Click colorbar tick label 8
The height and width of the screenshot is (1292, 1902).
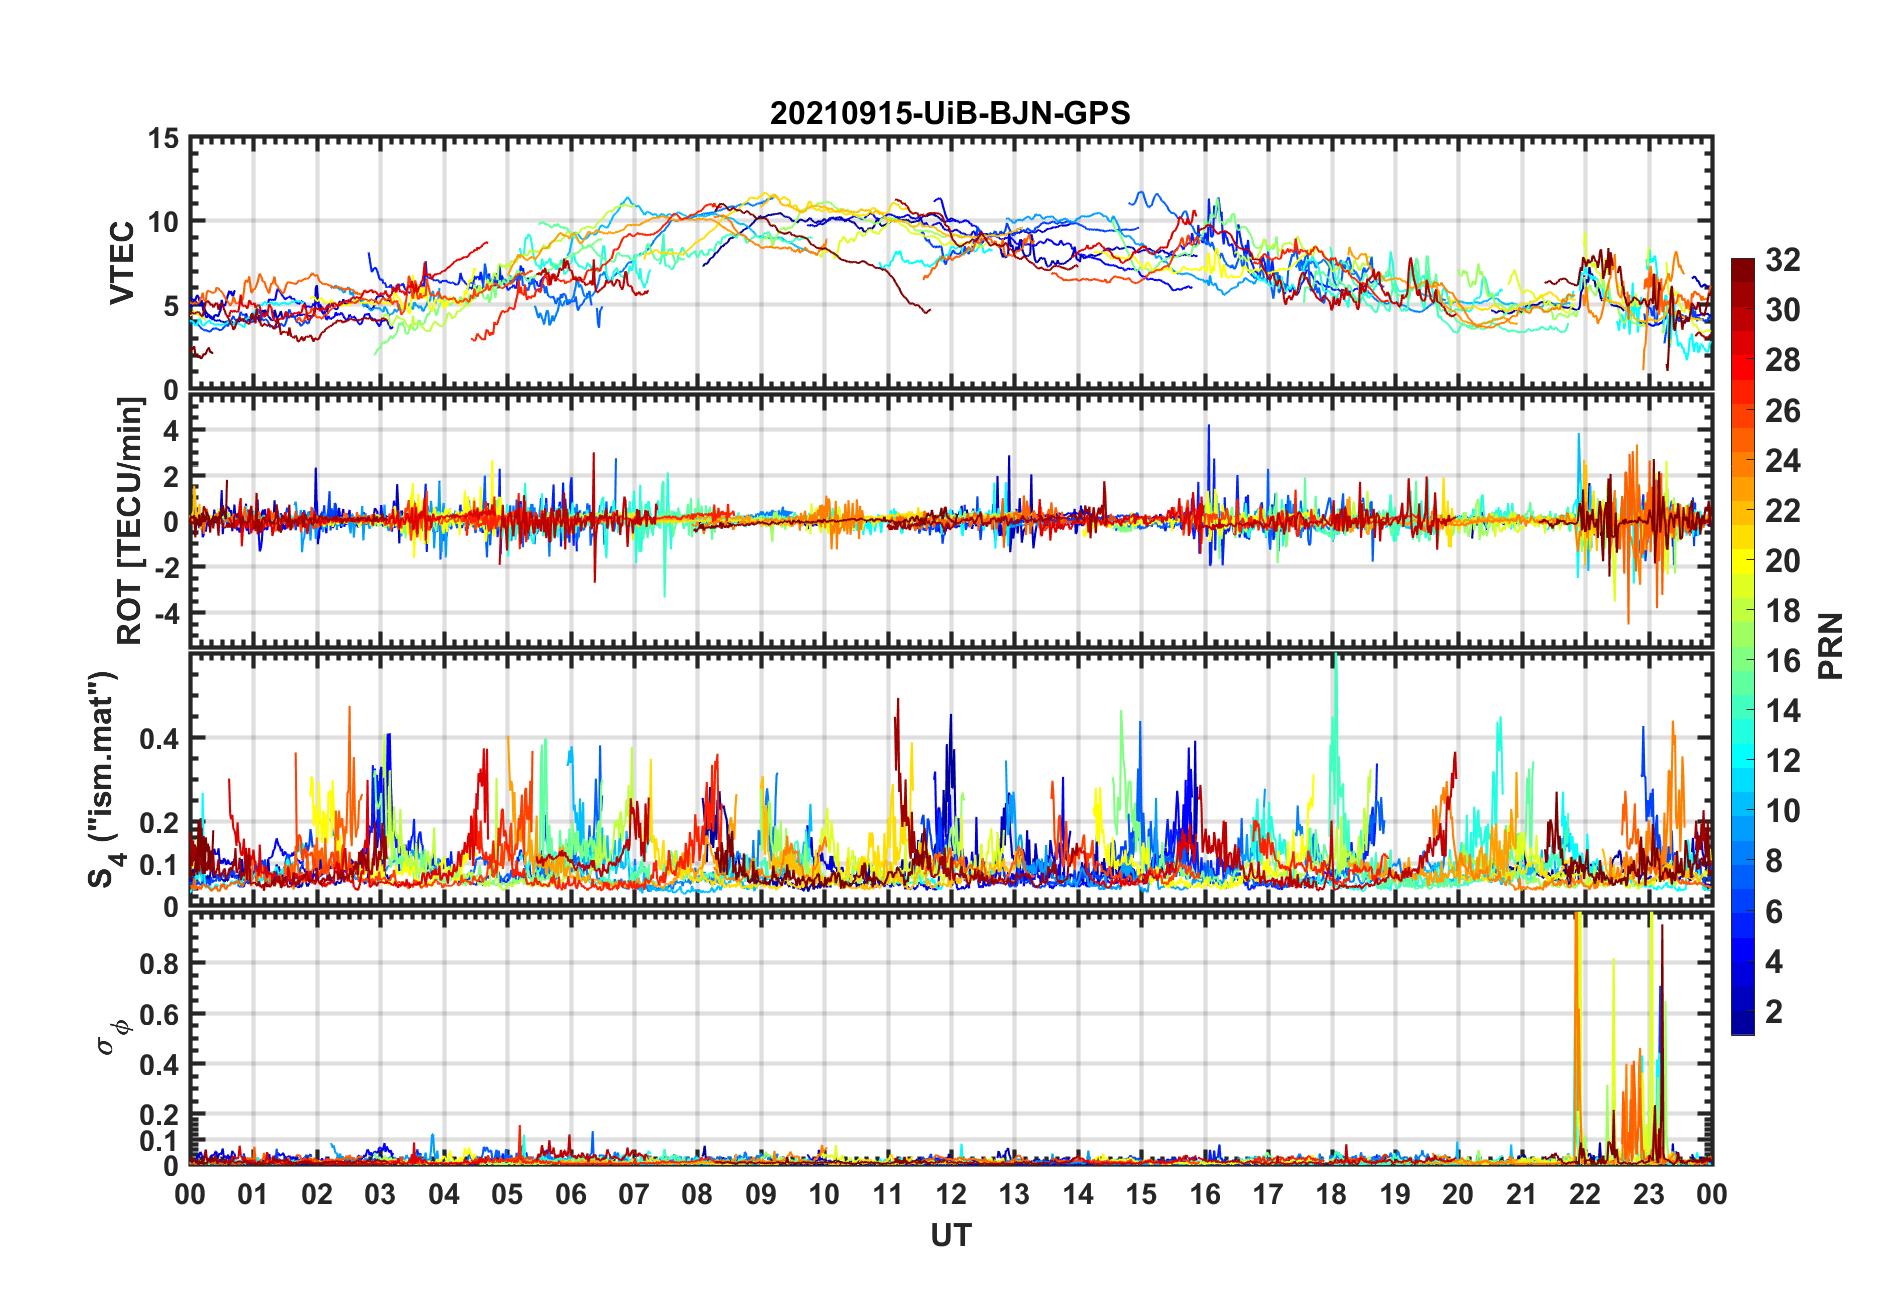pos(1774,861)
